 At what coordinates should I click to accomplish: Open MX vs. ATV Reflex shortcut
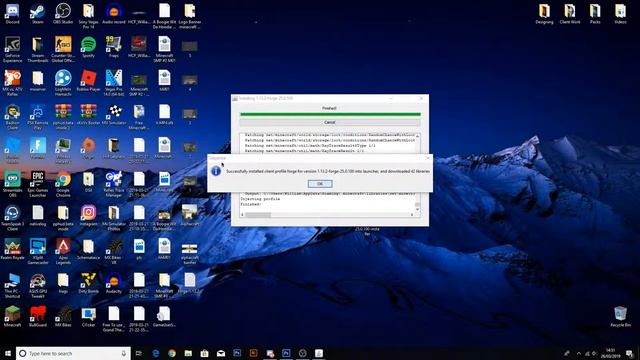pyautogui.click(x=12, y=83)
